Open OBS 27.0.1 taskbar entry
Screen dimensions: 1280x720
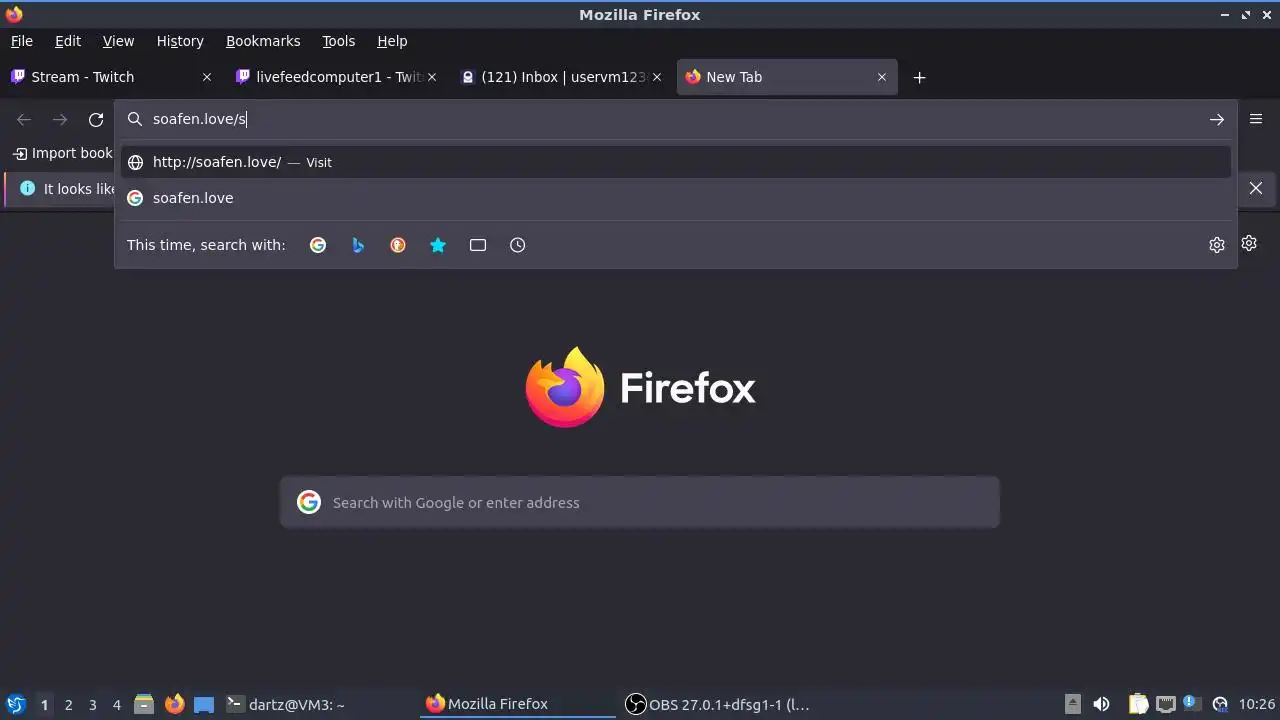pos(718,704)
